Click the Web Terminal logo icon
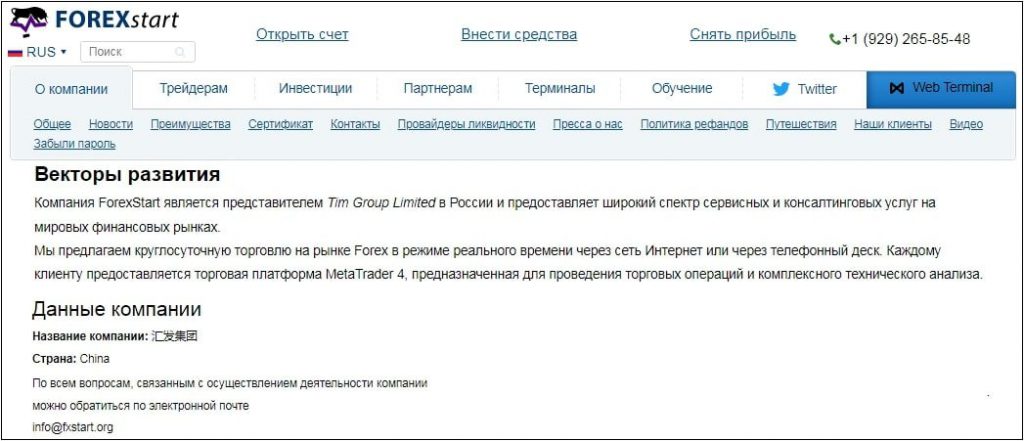 tap(897, 88)
